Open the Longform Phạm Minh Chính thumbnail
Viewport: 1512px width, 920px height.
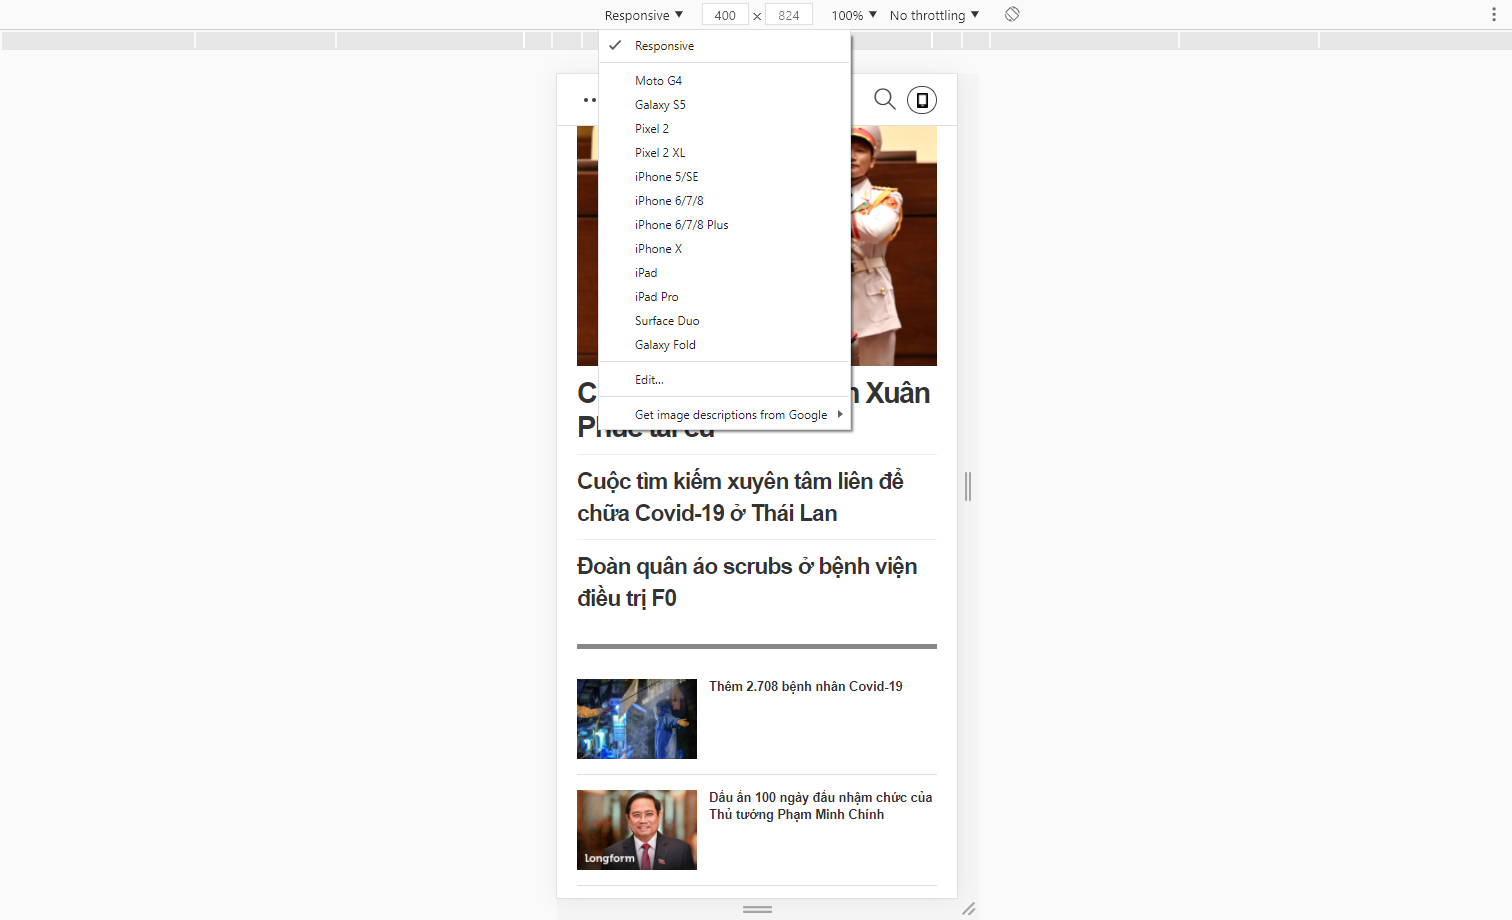click(637, 829)
